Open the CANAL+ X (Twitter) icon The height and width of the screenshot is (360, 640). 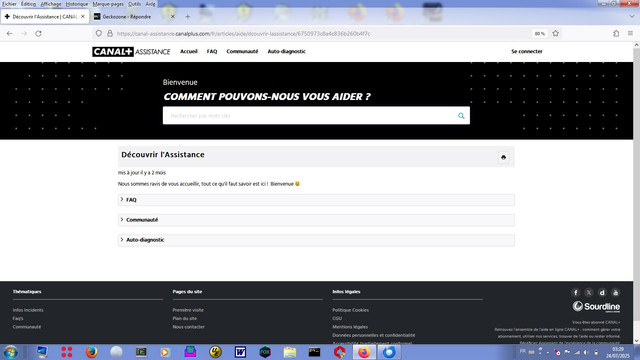[589, 292]
